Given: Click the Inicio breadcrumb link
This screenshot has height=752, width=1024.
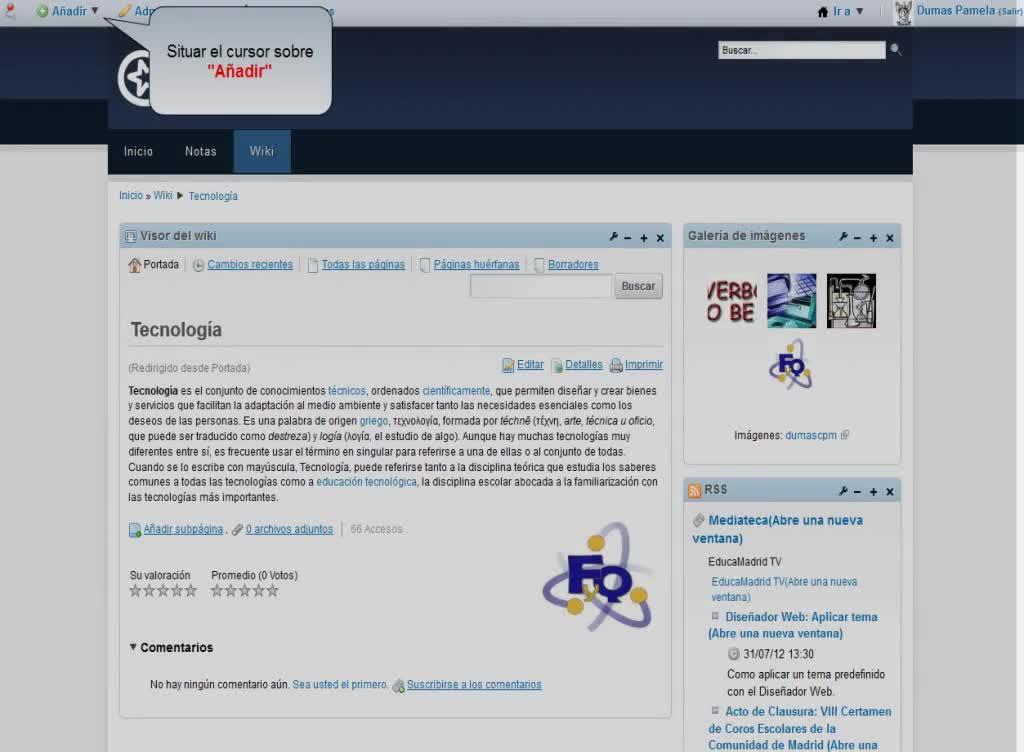Looking at the screenshot, I should coord(131,195).
